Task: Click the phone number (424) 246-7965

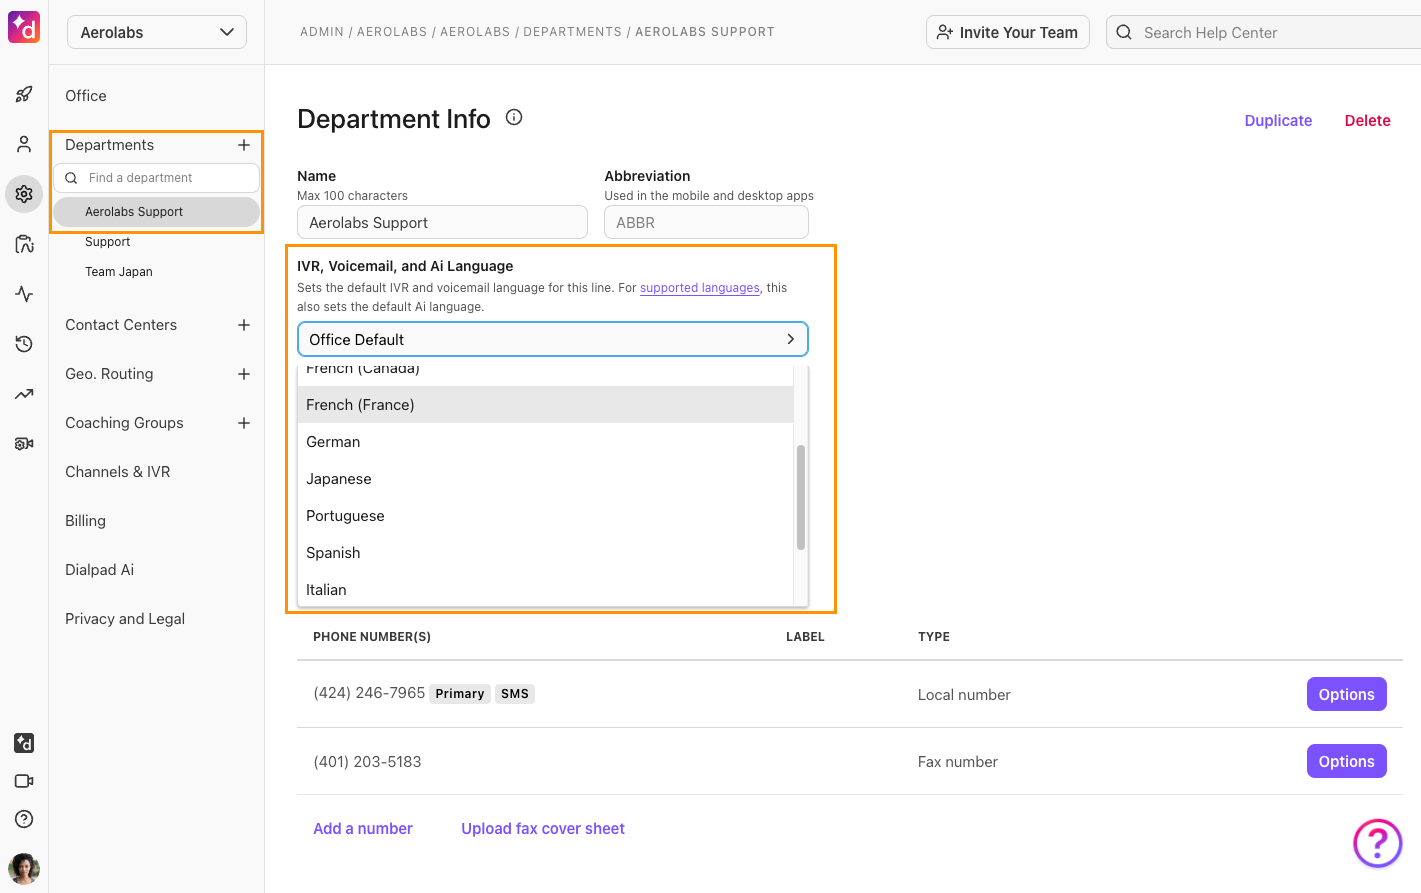Action: click(369, 693)
